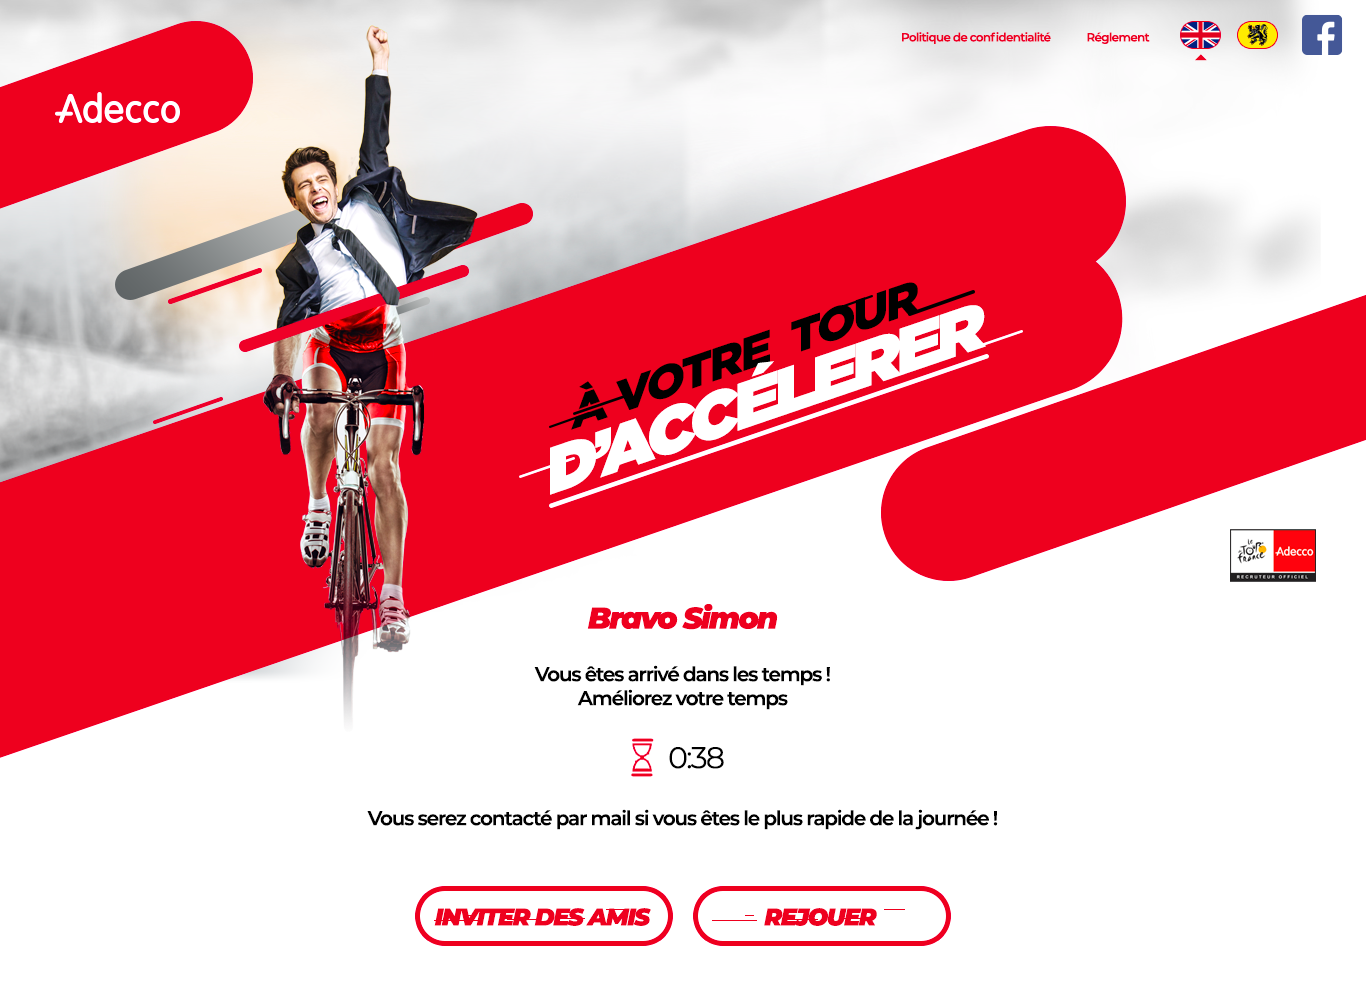Image resolution: width=1366 pixels, height=1000 pixels.
Task: Click the small triangle under UK flag
Action: 1200,57
